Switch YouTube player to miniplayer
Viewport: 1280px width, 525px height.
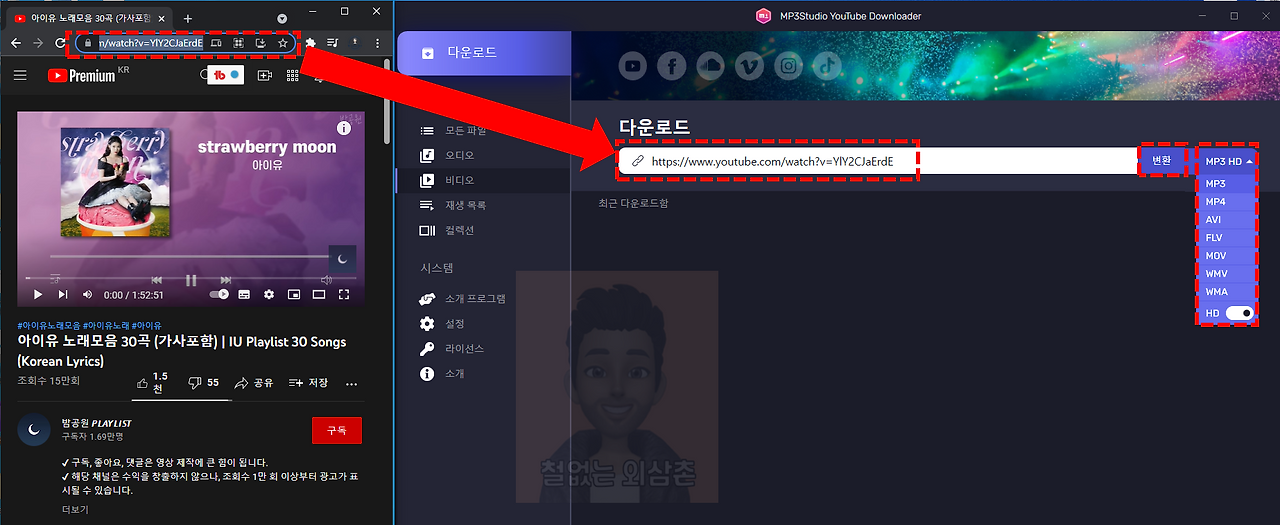(294, 294)
